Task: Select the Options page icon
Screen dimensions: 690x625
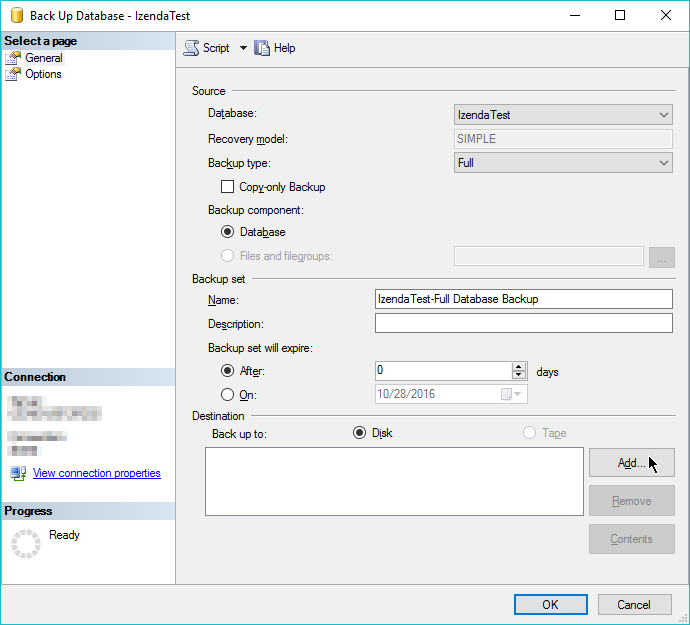Action: tap(13, 74)
